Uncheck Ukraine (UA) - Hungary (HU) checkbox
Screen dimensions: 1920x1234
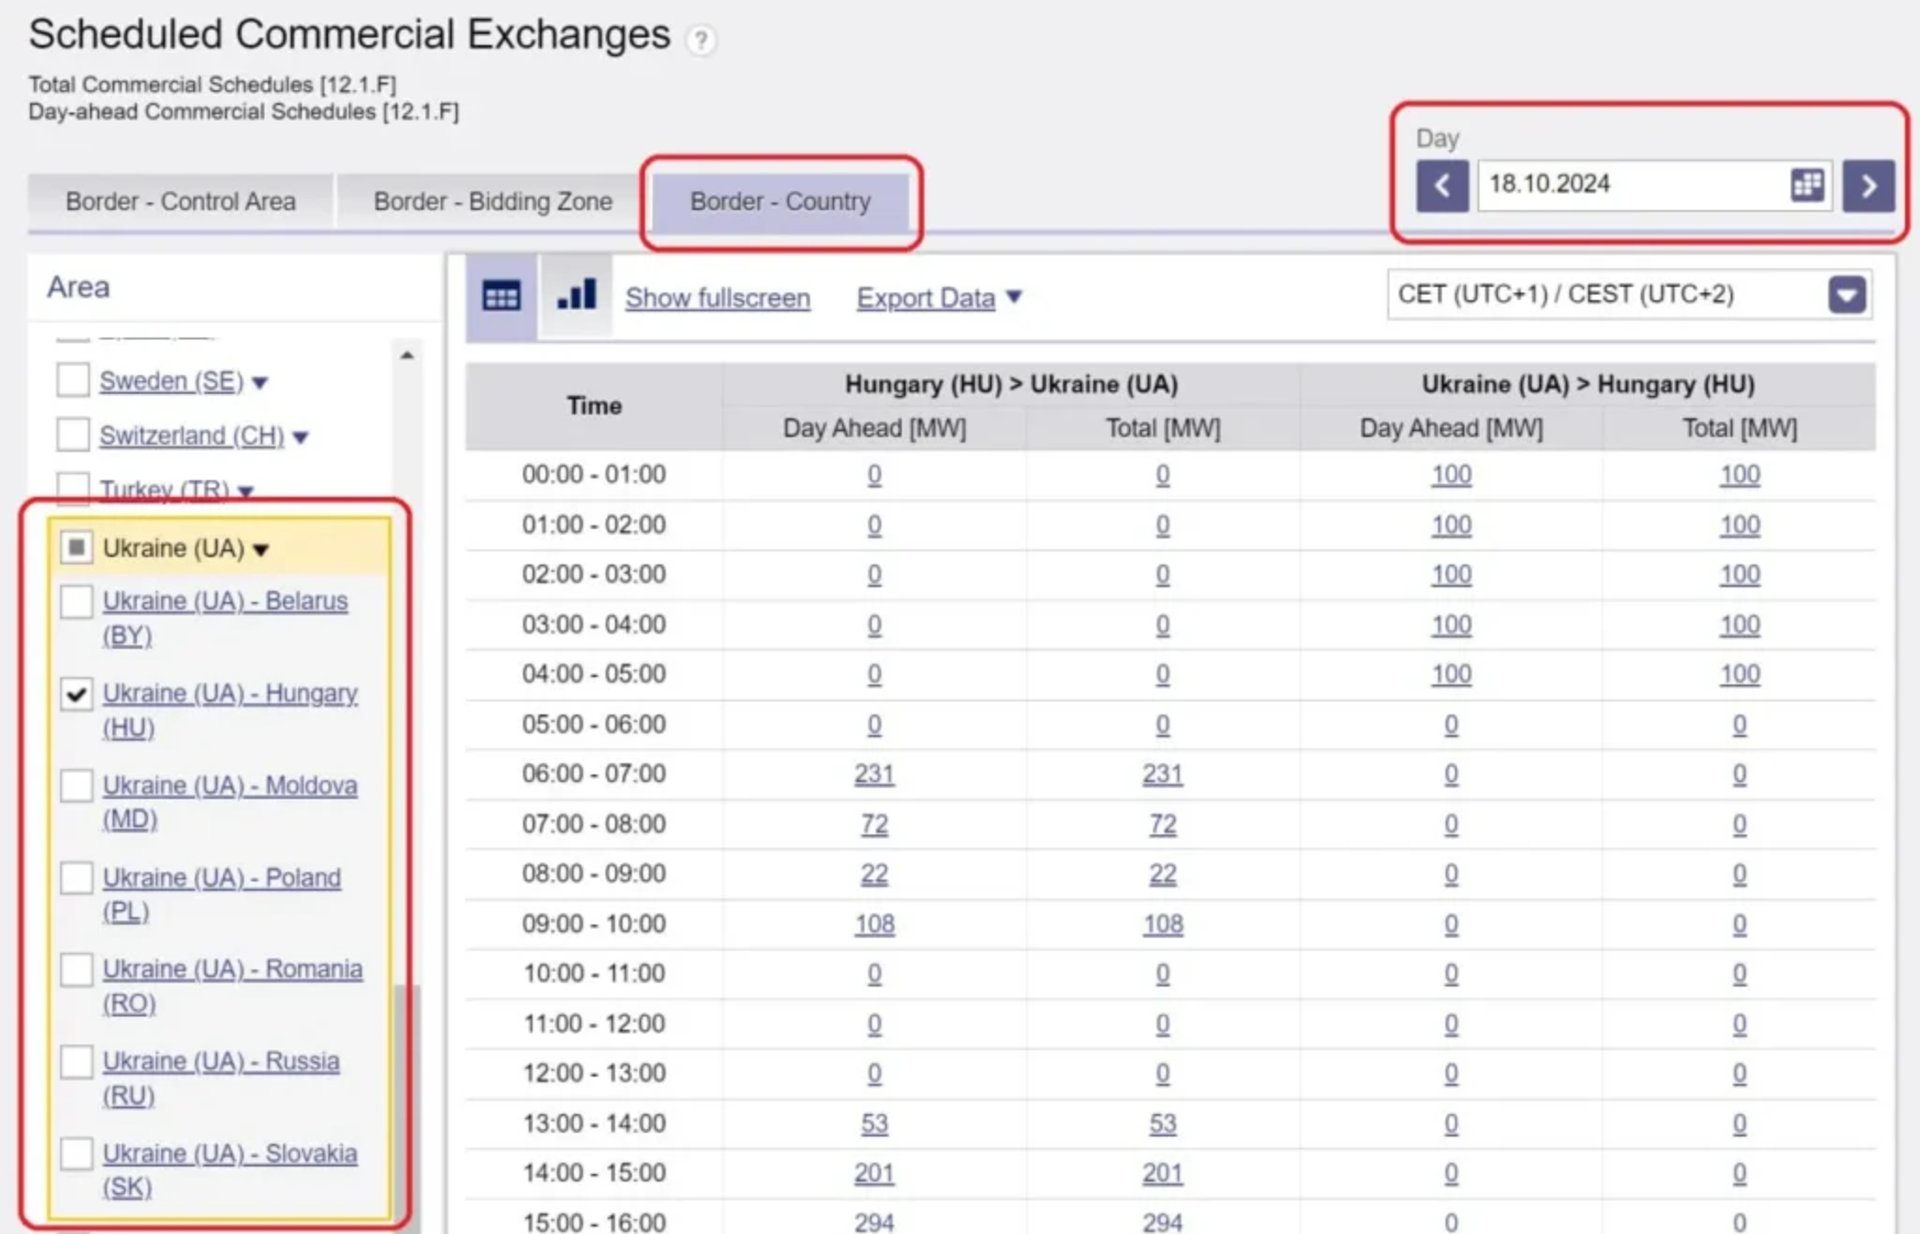point(76,694)
